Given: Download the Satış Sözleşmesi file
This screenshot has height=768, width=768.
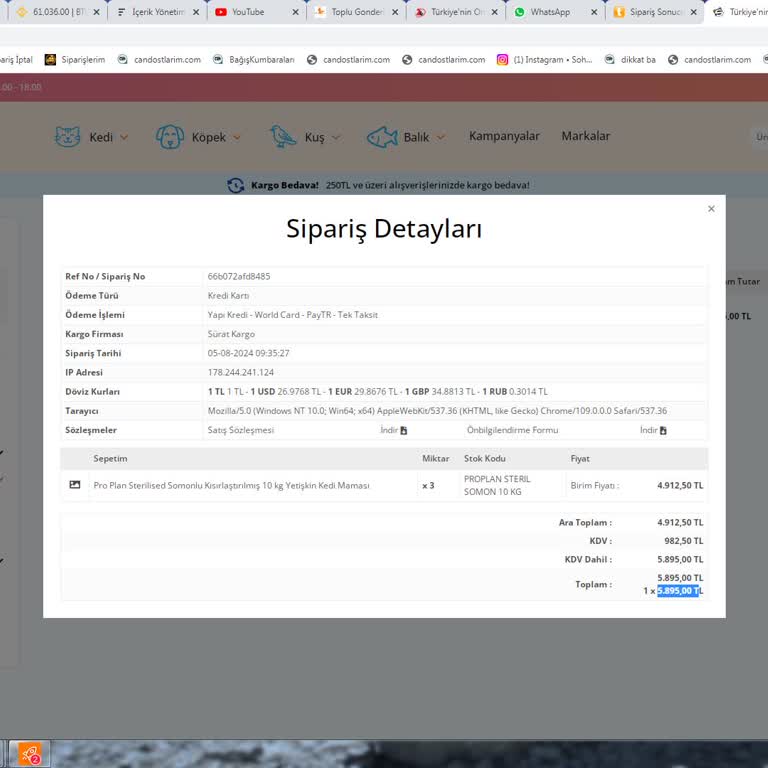Looking at the screenshot, I should click(393, 430).
